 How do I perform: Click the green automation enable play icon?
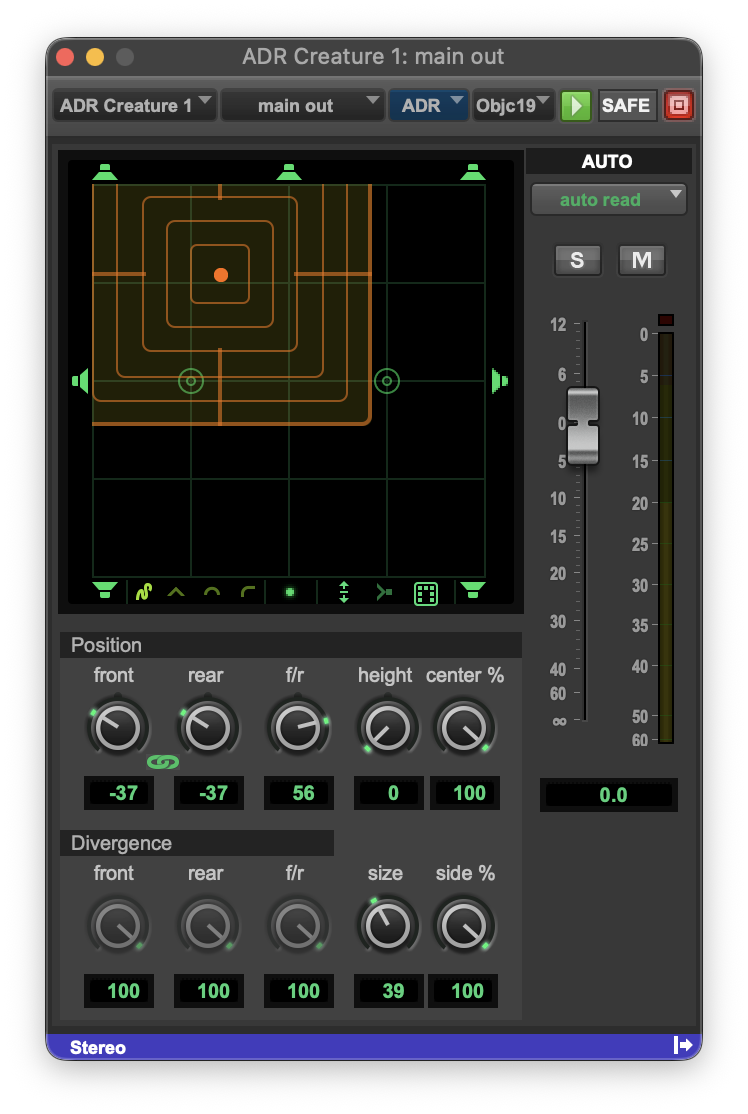[575, 106]
